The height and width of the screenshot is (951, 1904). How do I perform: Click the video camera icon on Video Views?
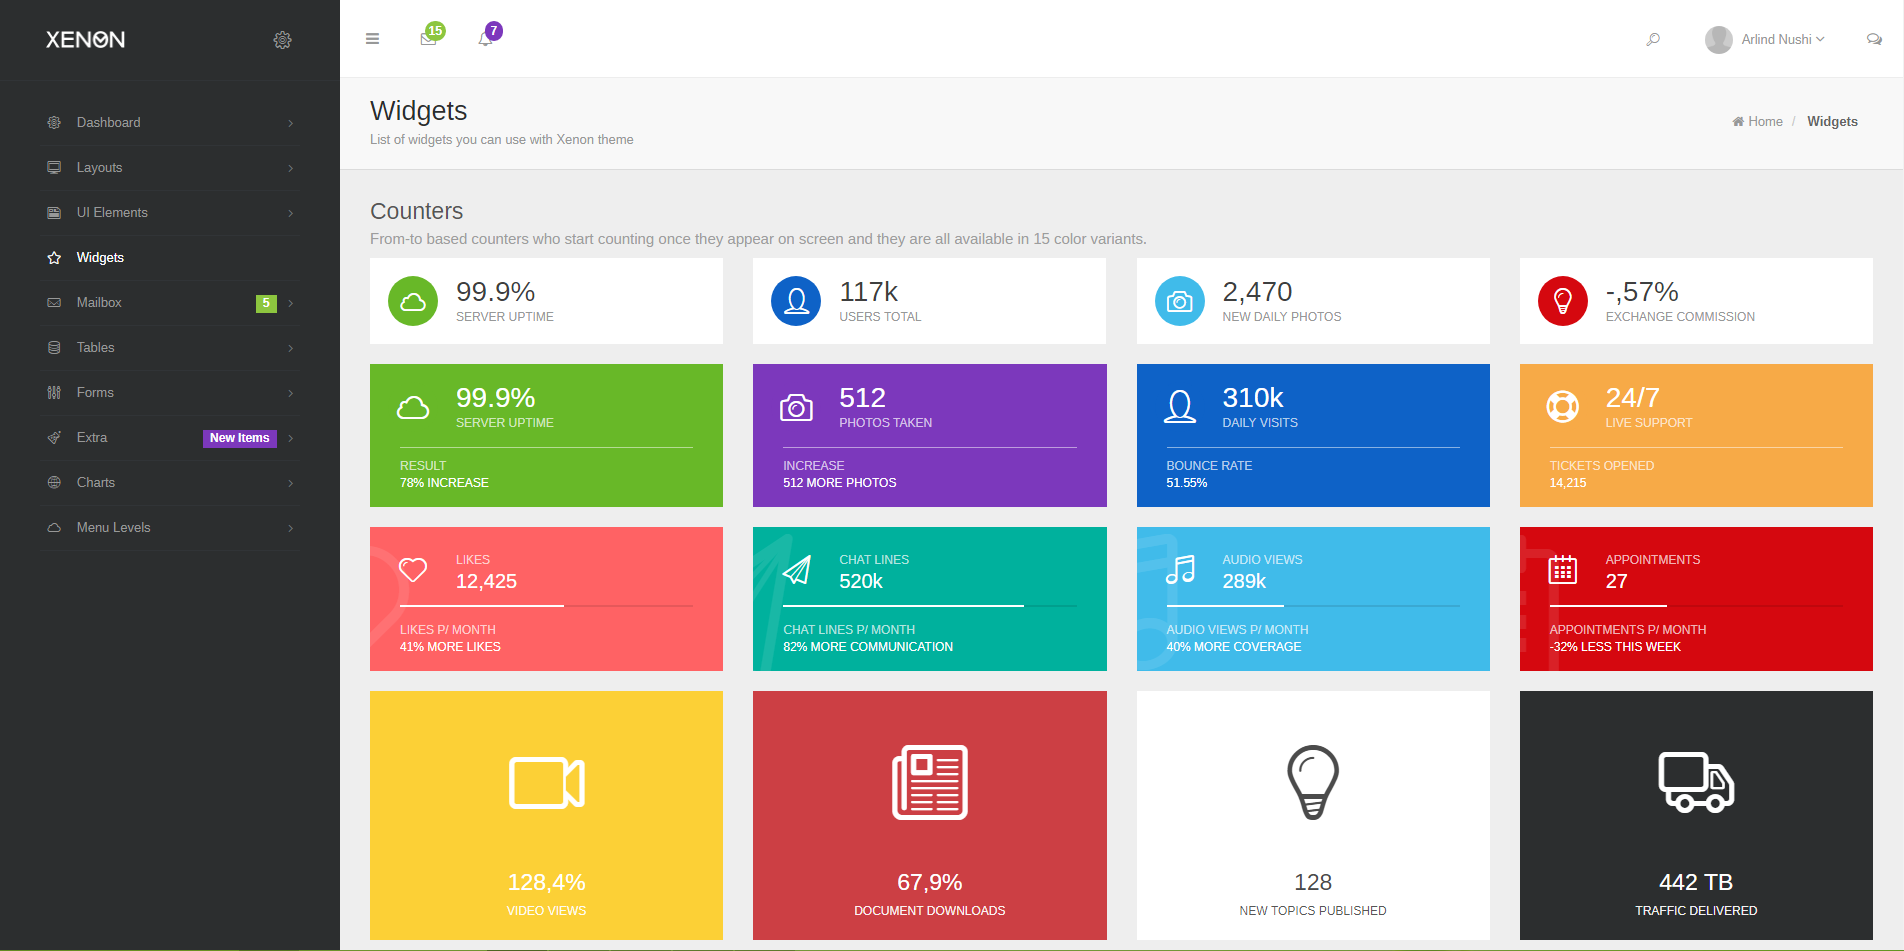(546, 782)
